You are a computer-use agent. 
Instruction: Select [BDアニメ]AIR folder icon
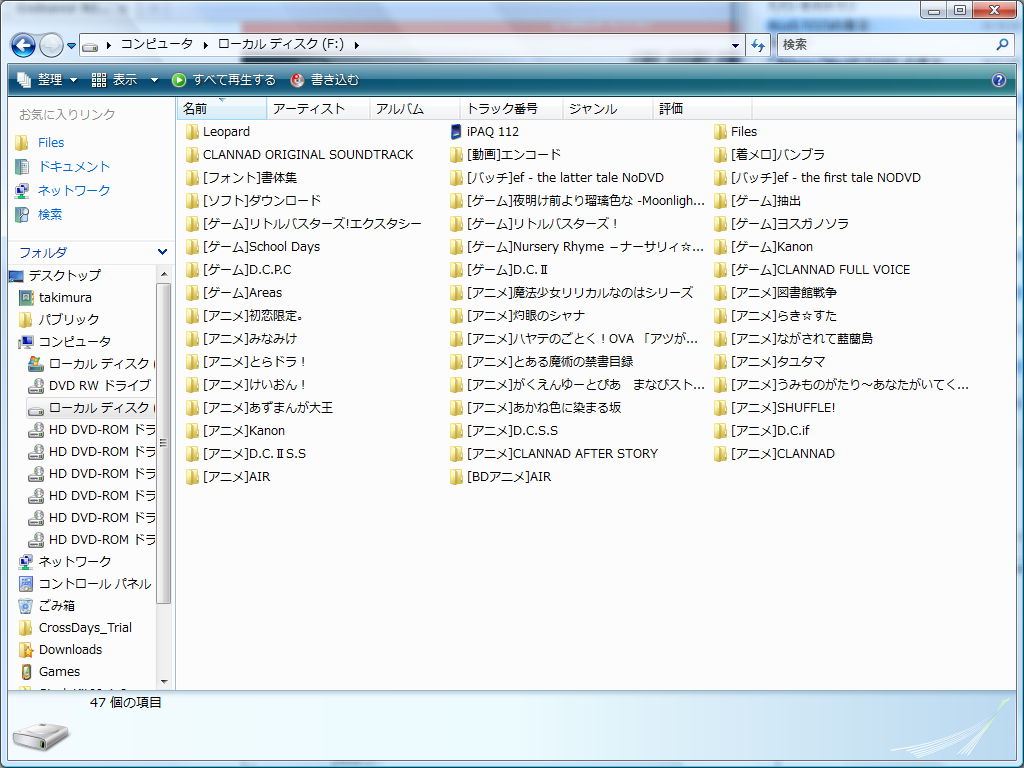(x=456, y=477)
